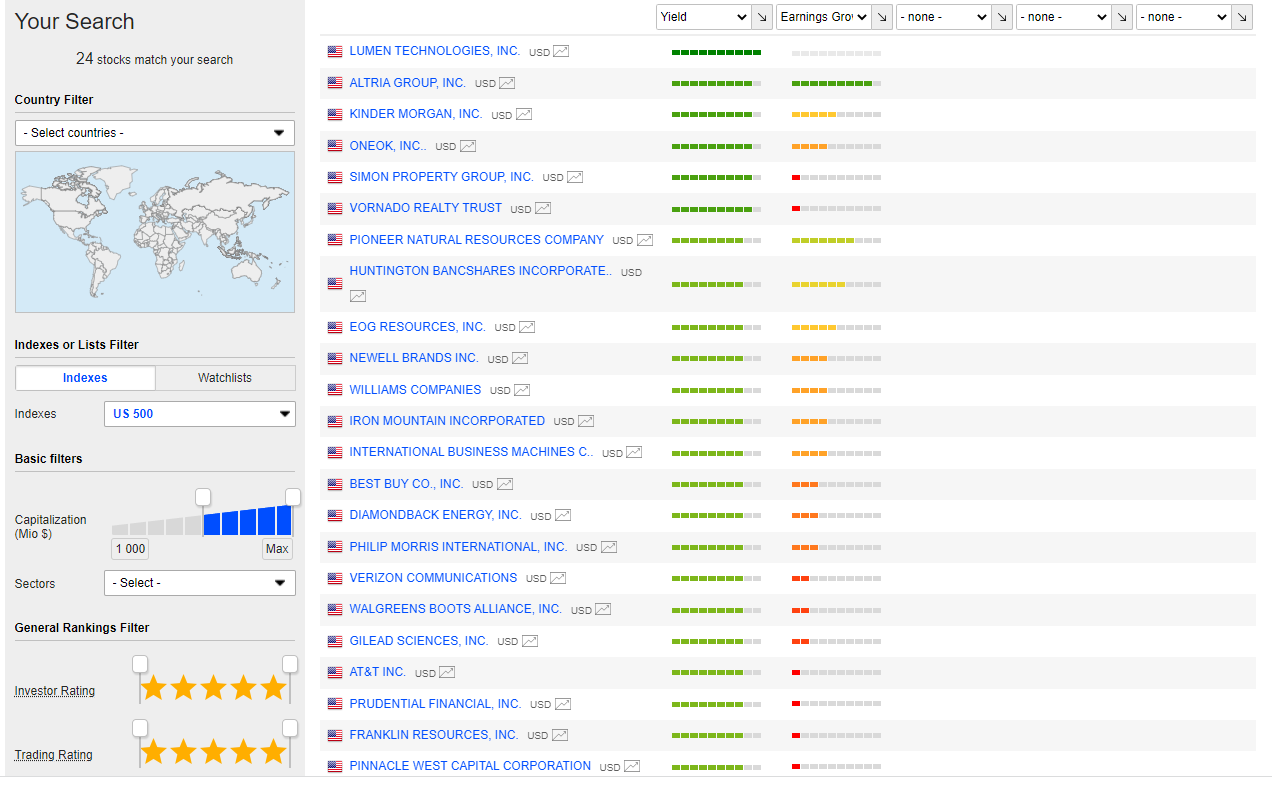Open chart icon for Pioneer Natural Resources
Viewport: 1272px width, 787px height.
(x=645, y=240)
